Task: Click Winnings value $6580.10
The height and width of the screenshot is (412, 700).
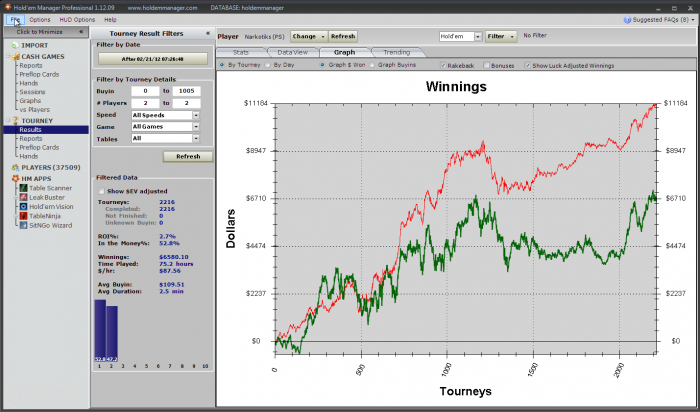Action: tap(174, 257)
